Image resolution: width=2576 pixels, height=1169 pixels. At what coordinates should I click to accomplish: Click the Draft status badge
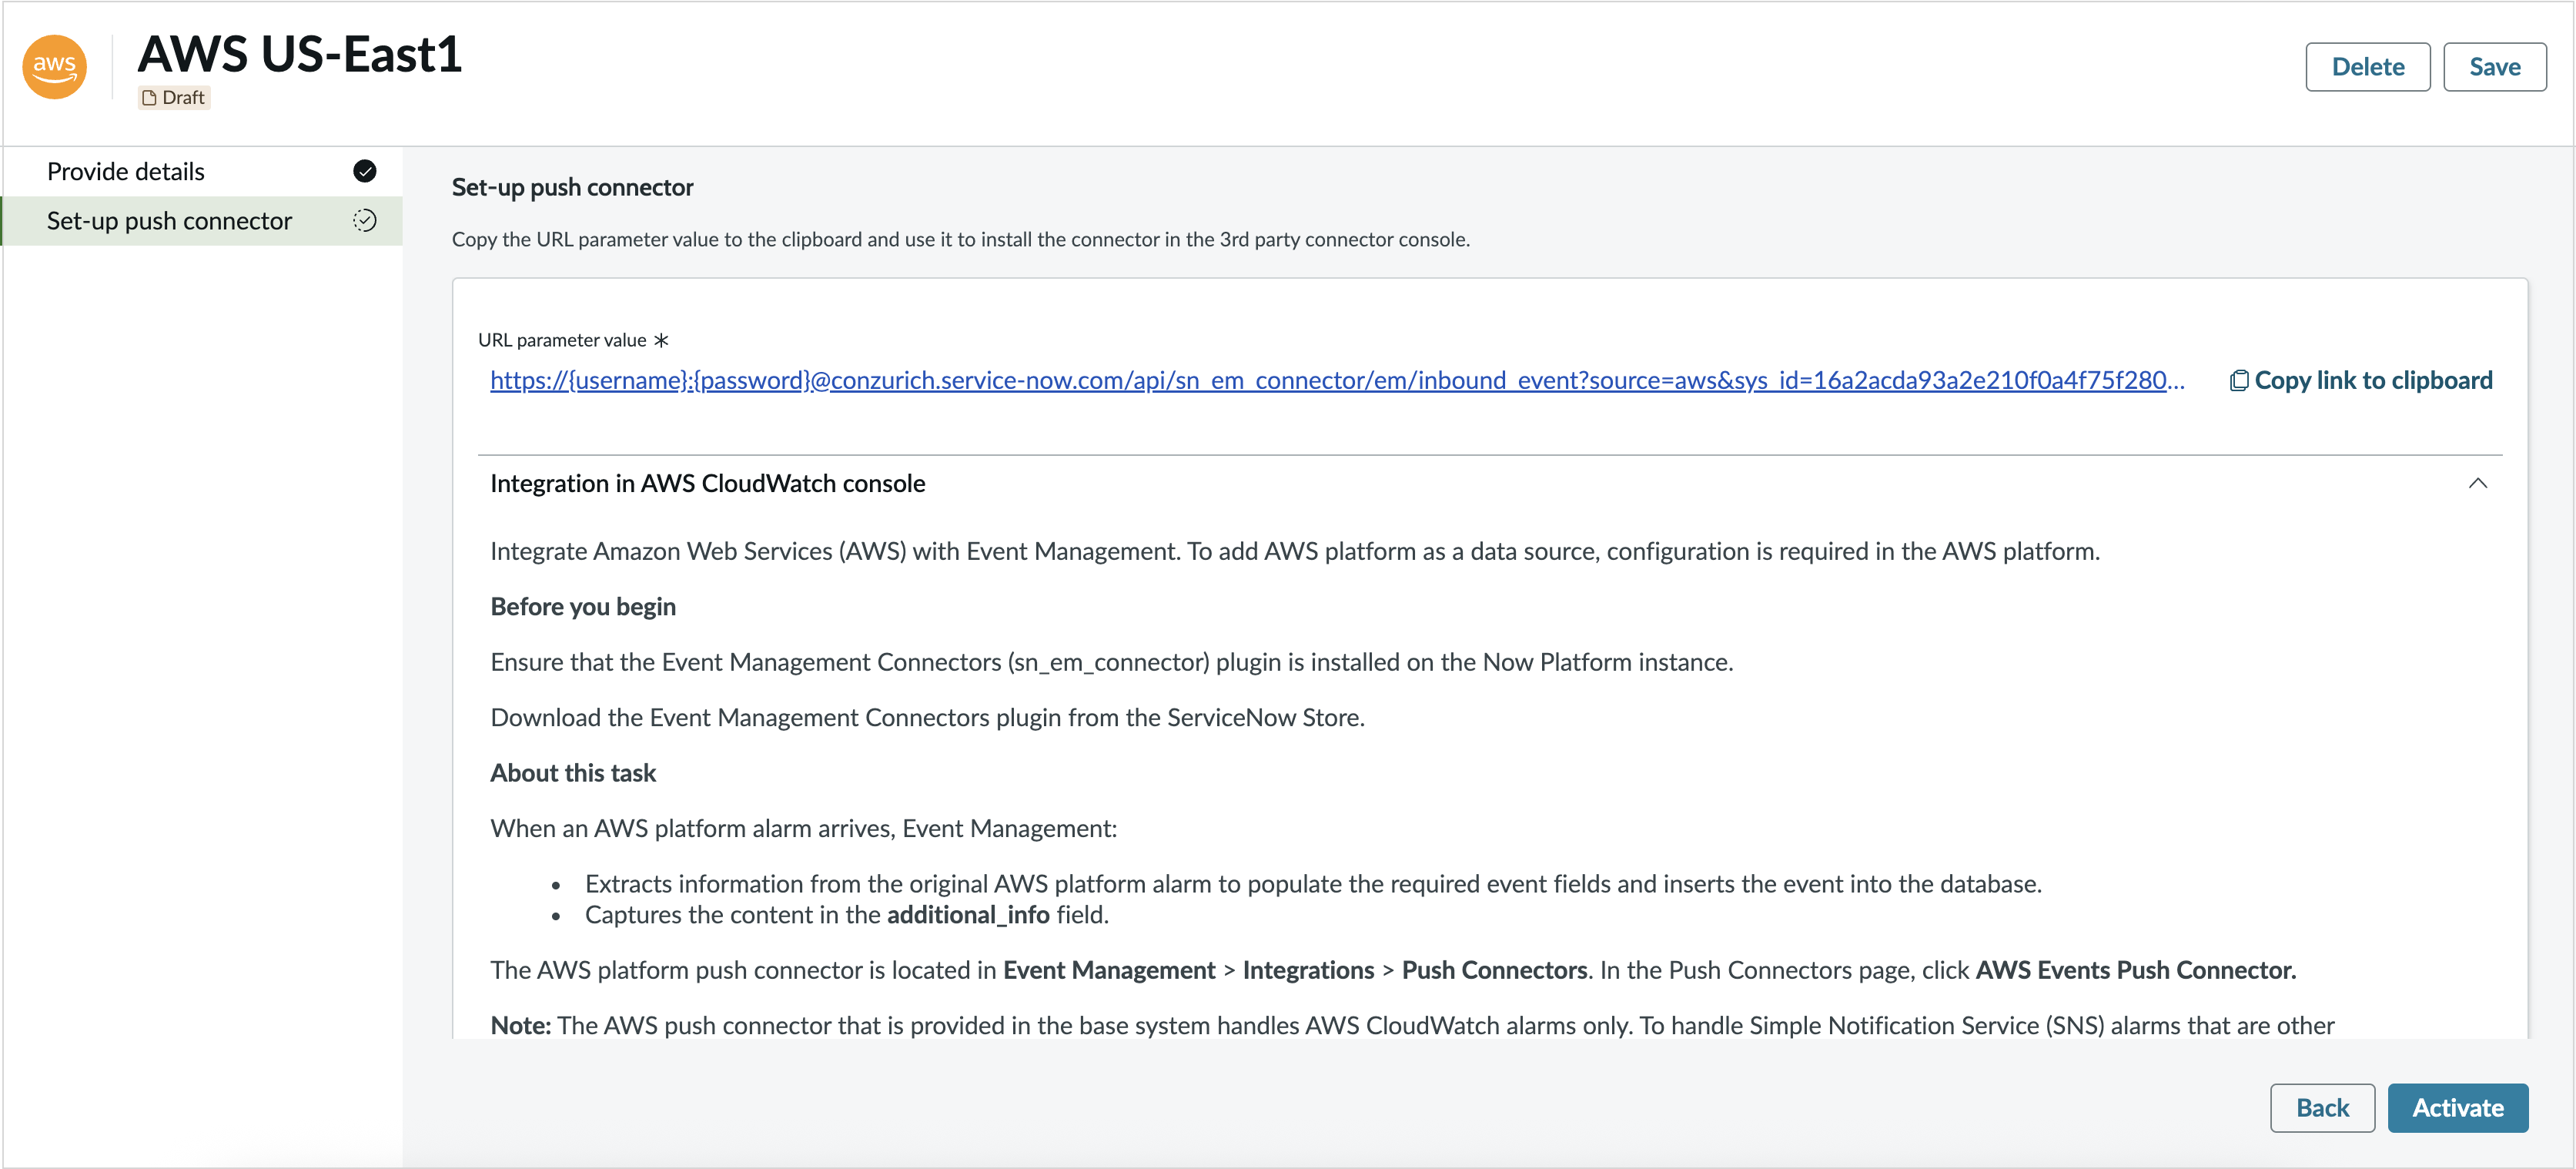(x=174, y=98)
